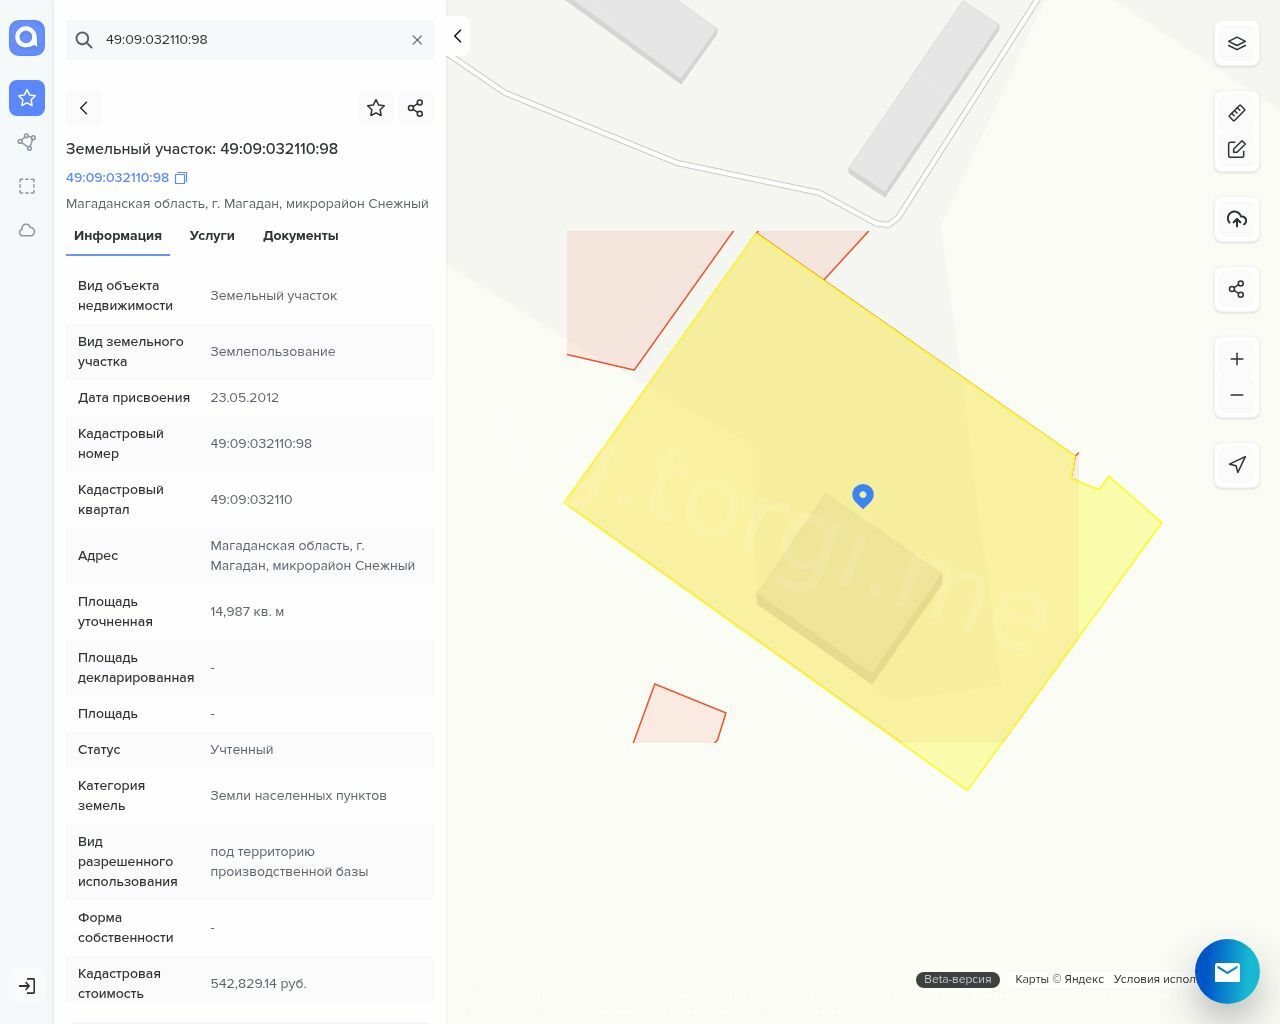
Task: Copy cadastral number to clipboard
Action: (x=181, y=178)
